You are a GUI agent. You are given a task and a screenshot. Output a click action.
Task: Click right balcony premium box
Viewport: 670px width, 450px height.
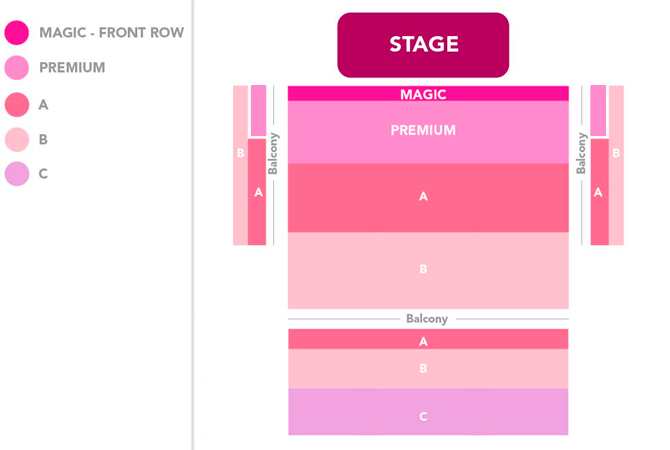click(x=598, y=110)
